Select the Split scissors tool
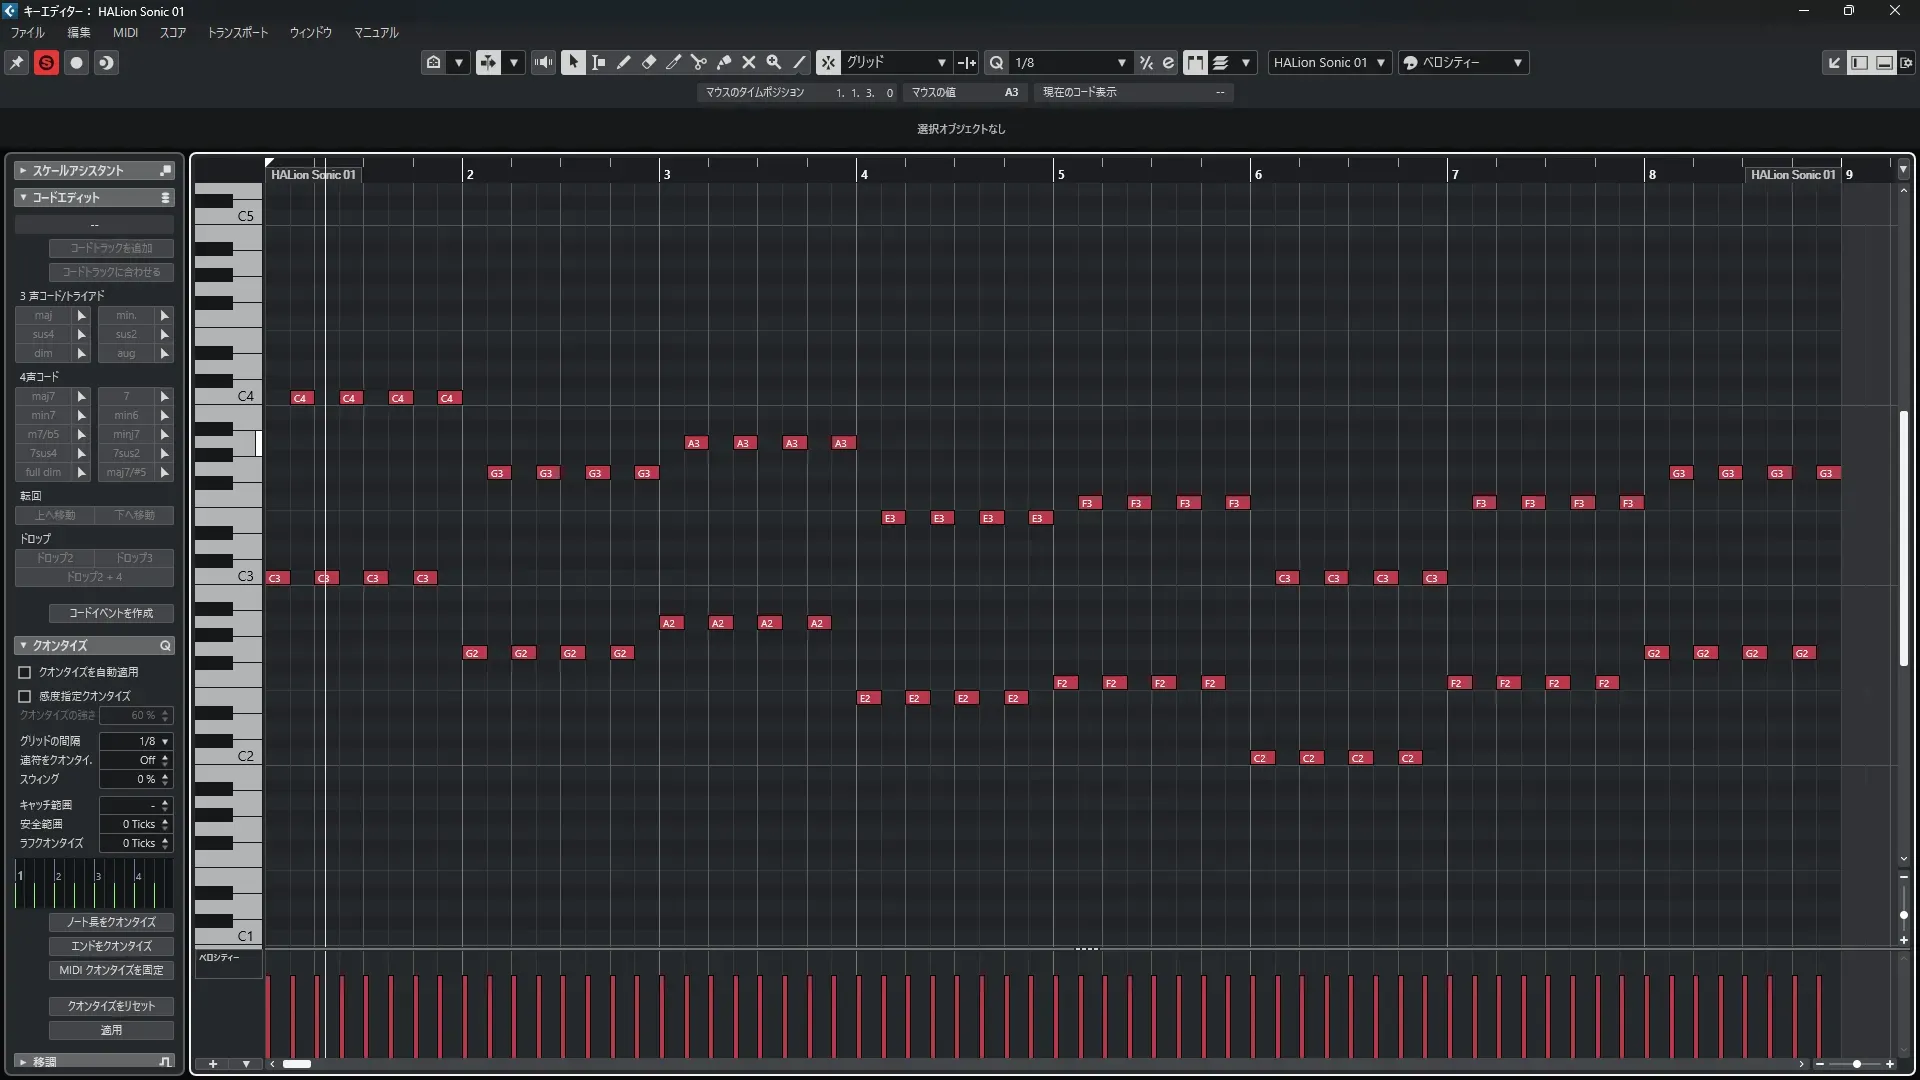The image size is (1920, 1080). pyautogui.click(x=698, y=62)
